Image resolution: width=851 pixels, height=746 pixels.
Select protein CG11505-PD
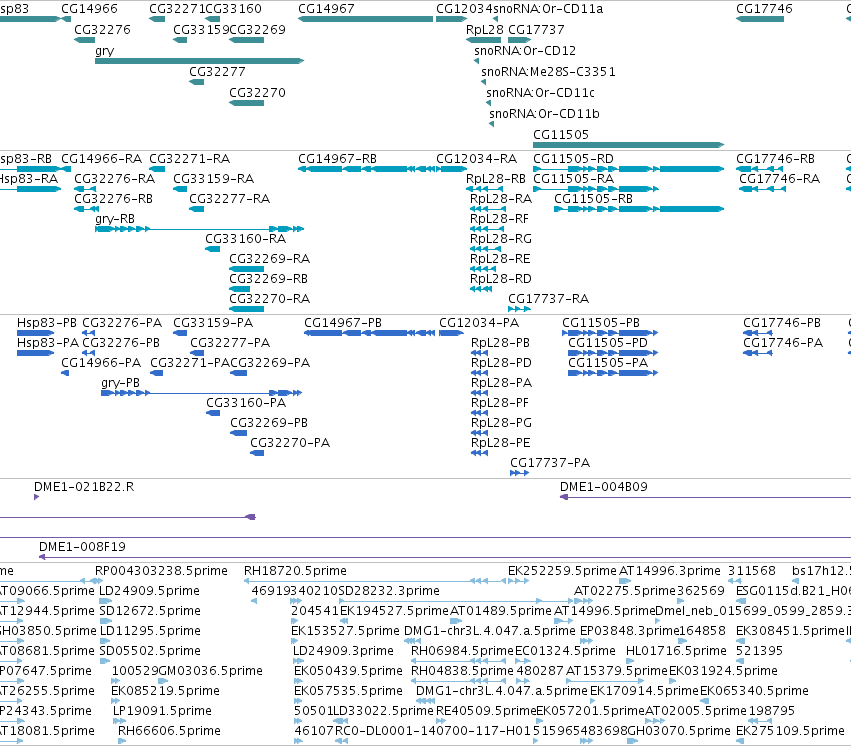608,343
